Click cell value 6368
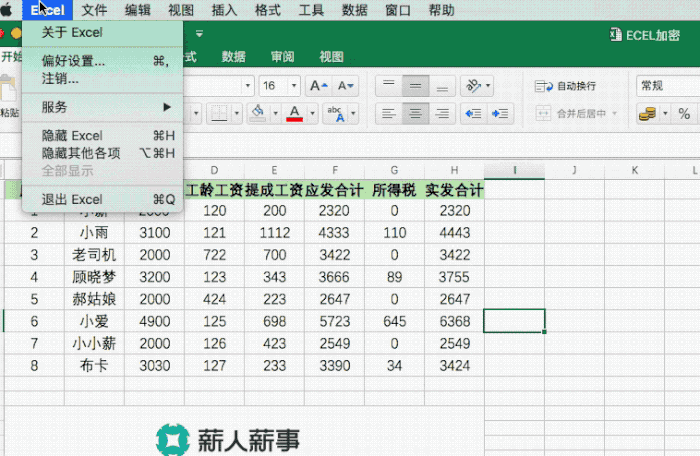The image size is (700, 456). point(454,321)
